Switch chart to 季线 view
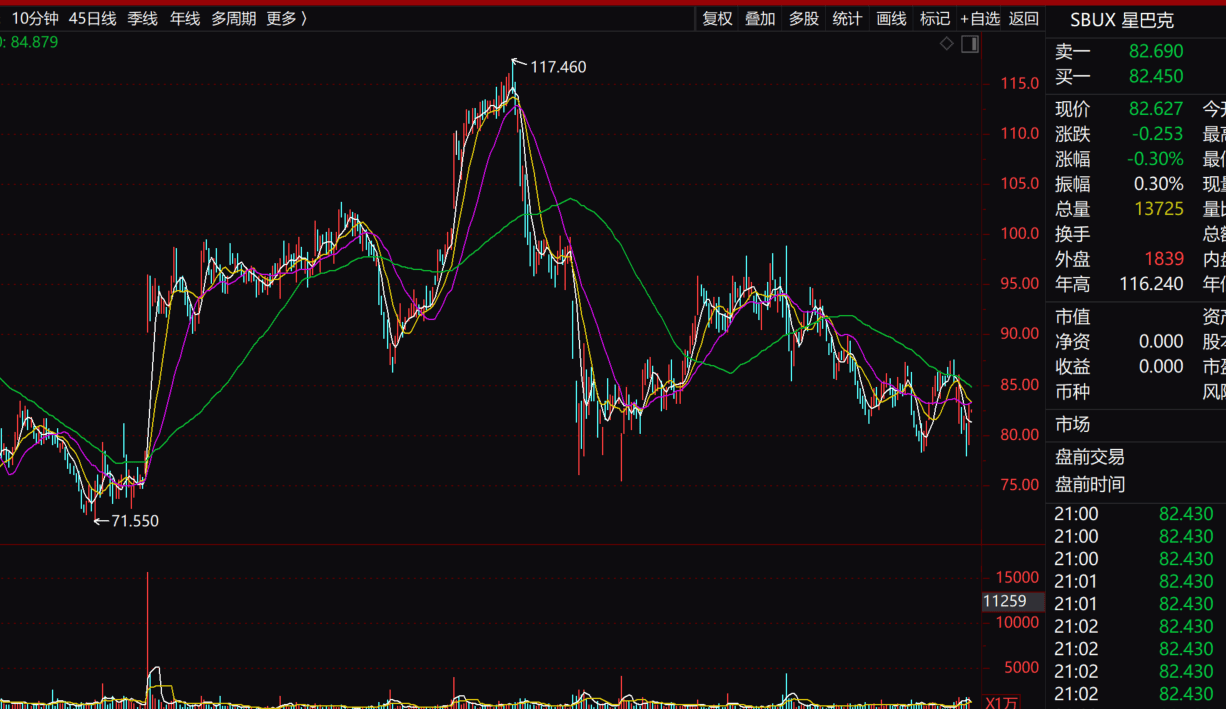 [142, 18]
